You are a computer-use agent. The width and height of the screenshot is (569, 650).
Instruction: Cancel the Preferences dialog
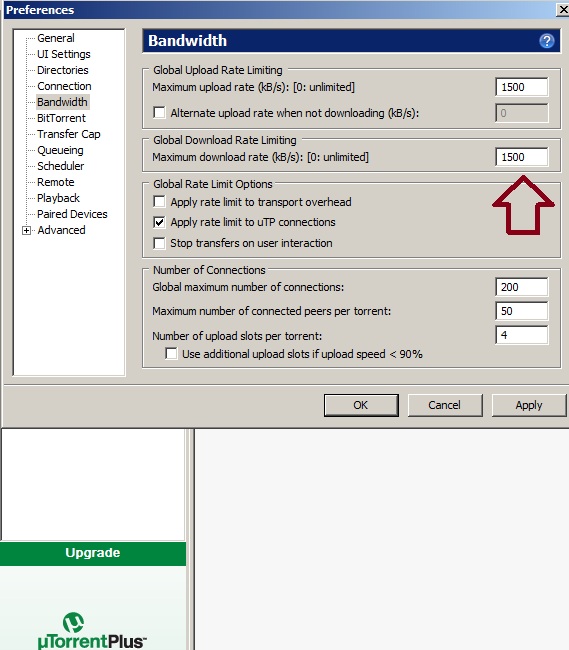[x=445, y=405]
